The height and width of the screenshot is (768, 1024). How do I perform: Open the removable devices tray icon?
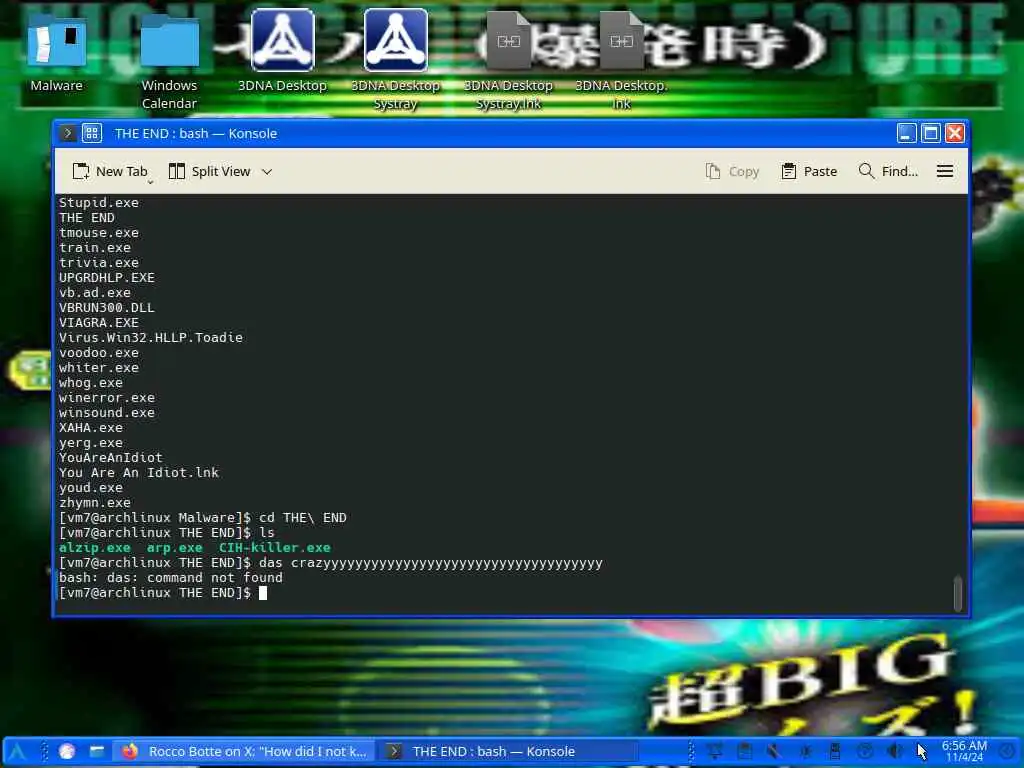(835, 752)
